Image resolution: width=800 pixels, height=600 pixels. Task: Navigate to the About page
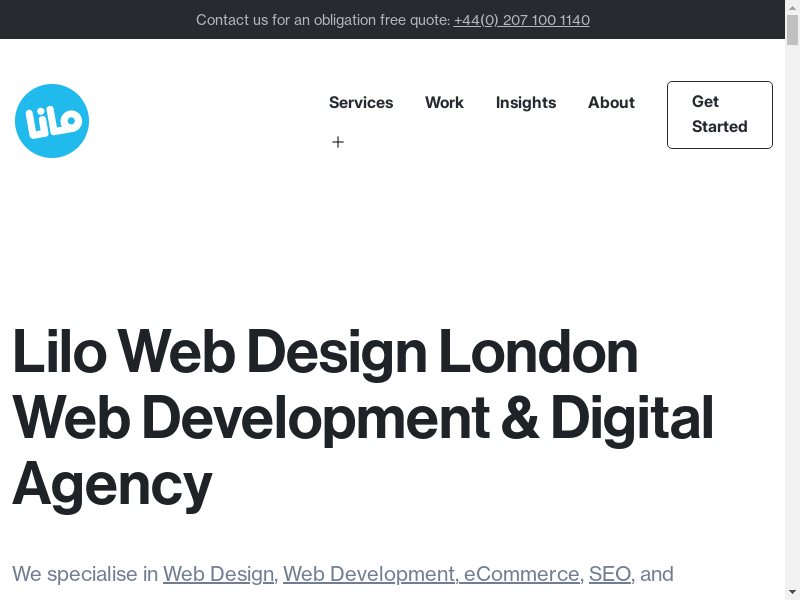click(x=611, y=103)
